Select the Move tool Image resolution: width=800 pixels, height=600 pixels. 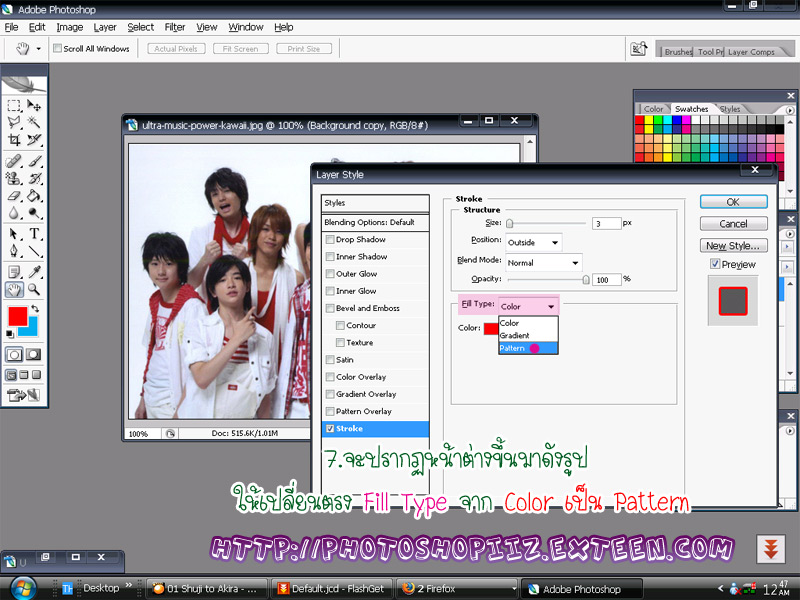tap(35, 105)
